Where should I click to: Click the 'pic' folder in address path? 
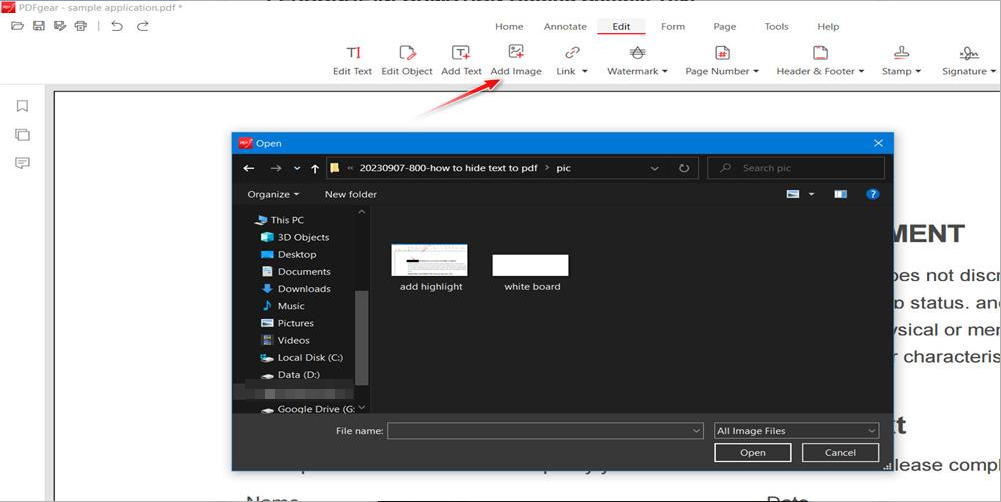click(563, 169)
